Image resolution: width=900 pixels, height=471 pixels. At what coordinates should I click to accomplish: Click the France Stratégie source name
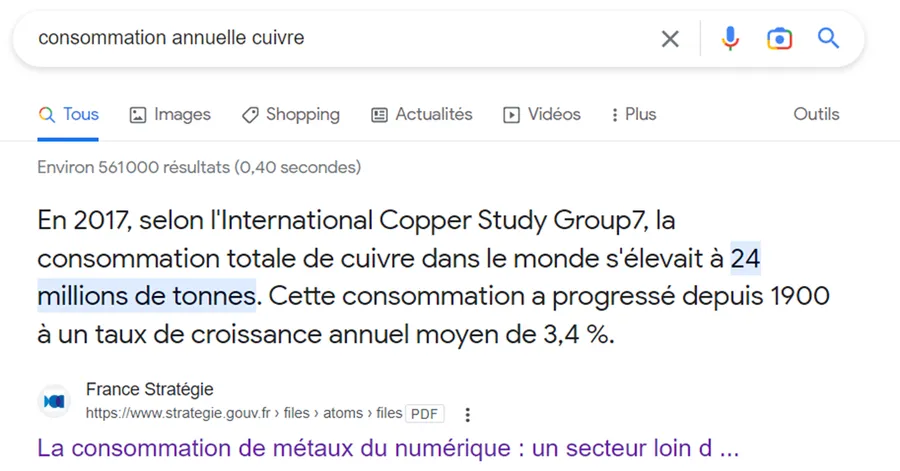point(150,389)
